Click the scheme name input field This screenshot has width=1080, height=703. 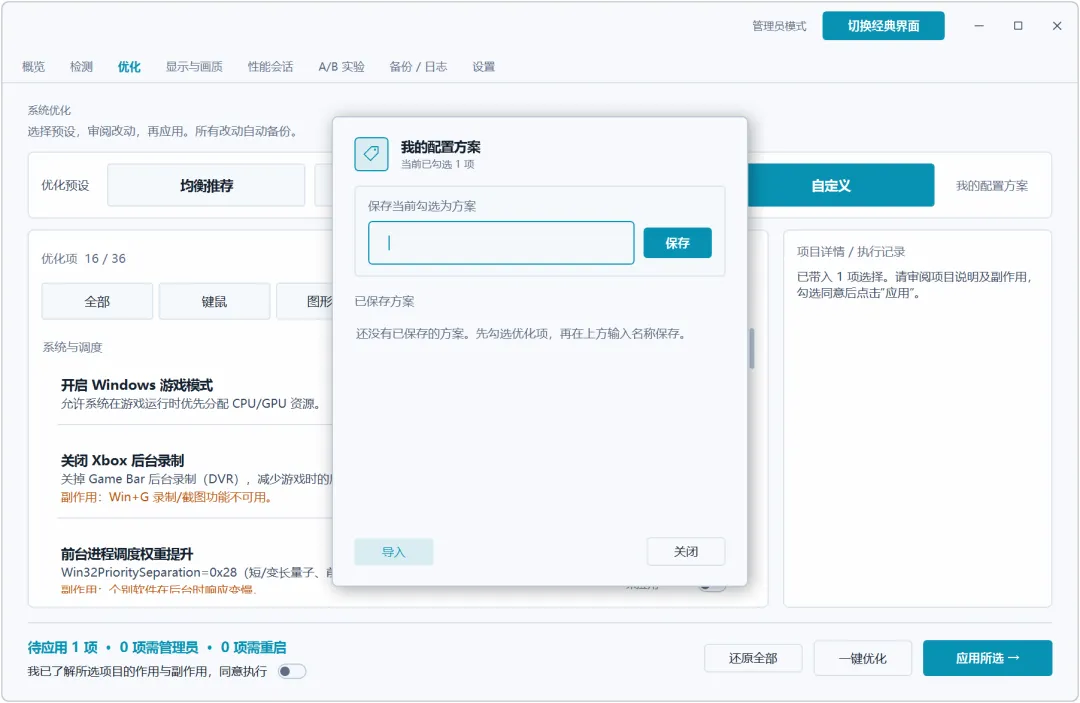(501, 243)
